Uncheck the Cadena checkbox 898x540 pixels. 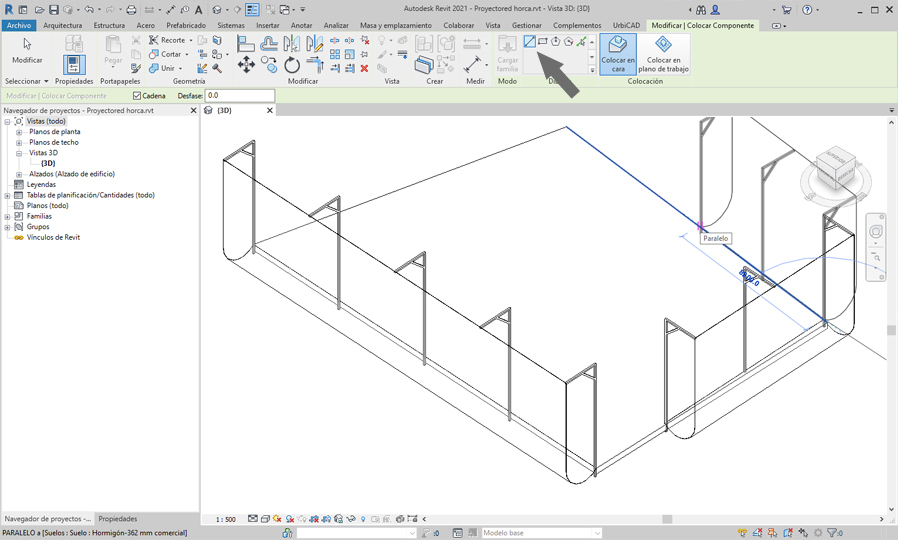(x=137, y=96)
